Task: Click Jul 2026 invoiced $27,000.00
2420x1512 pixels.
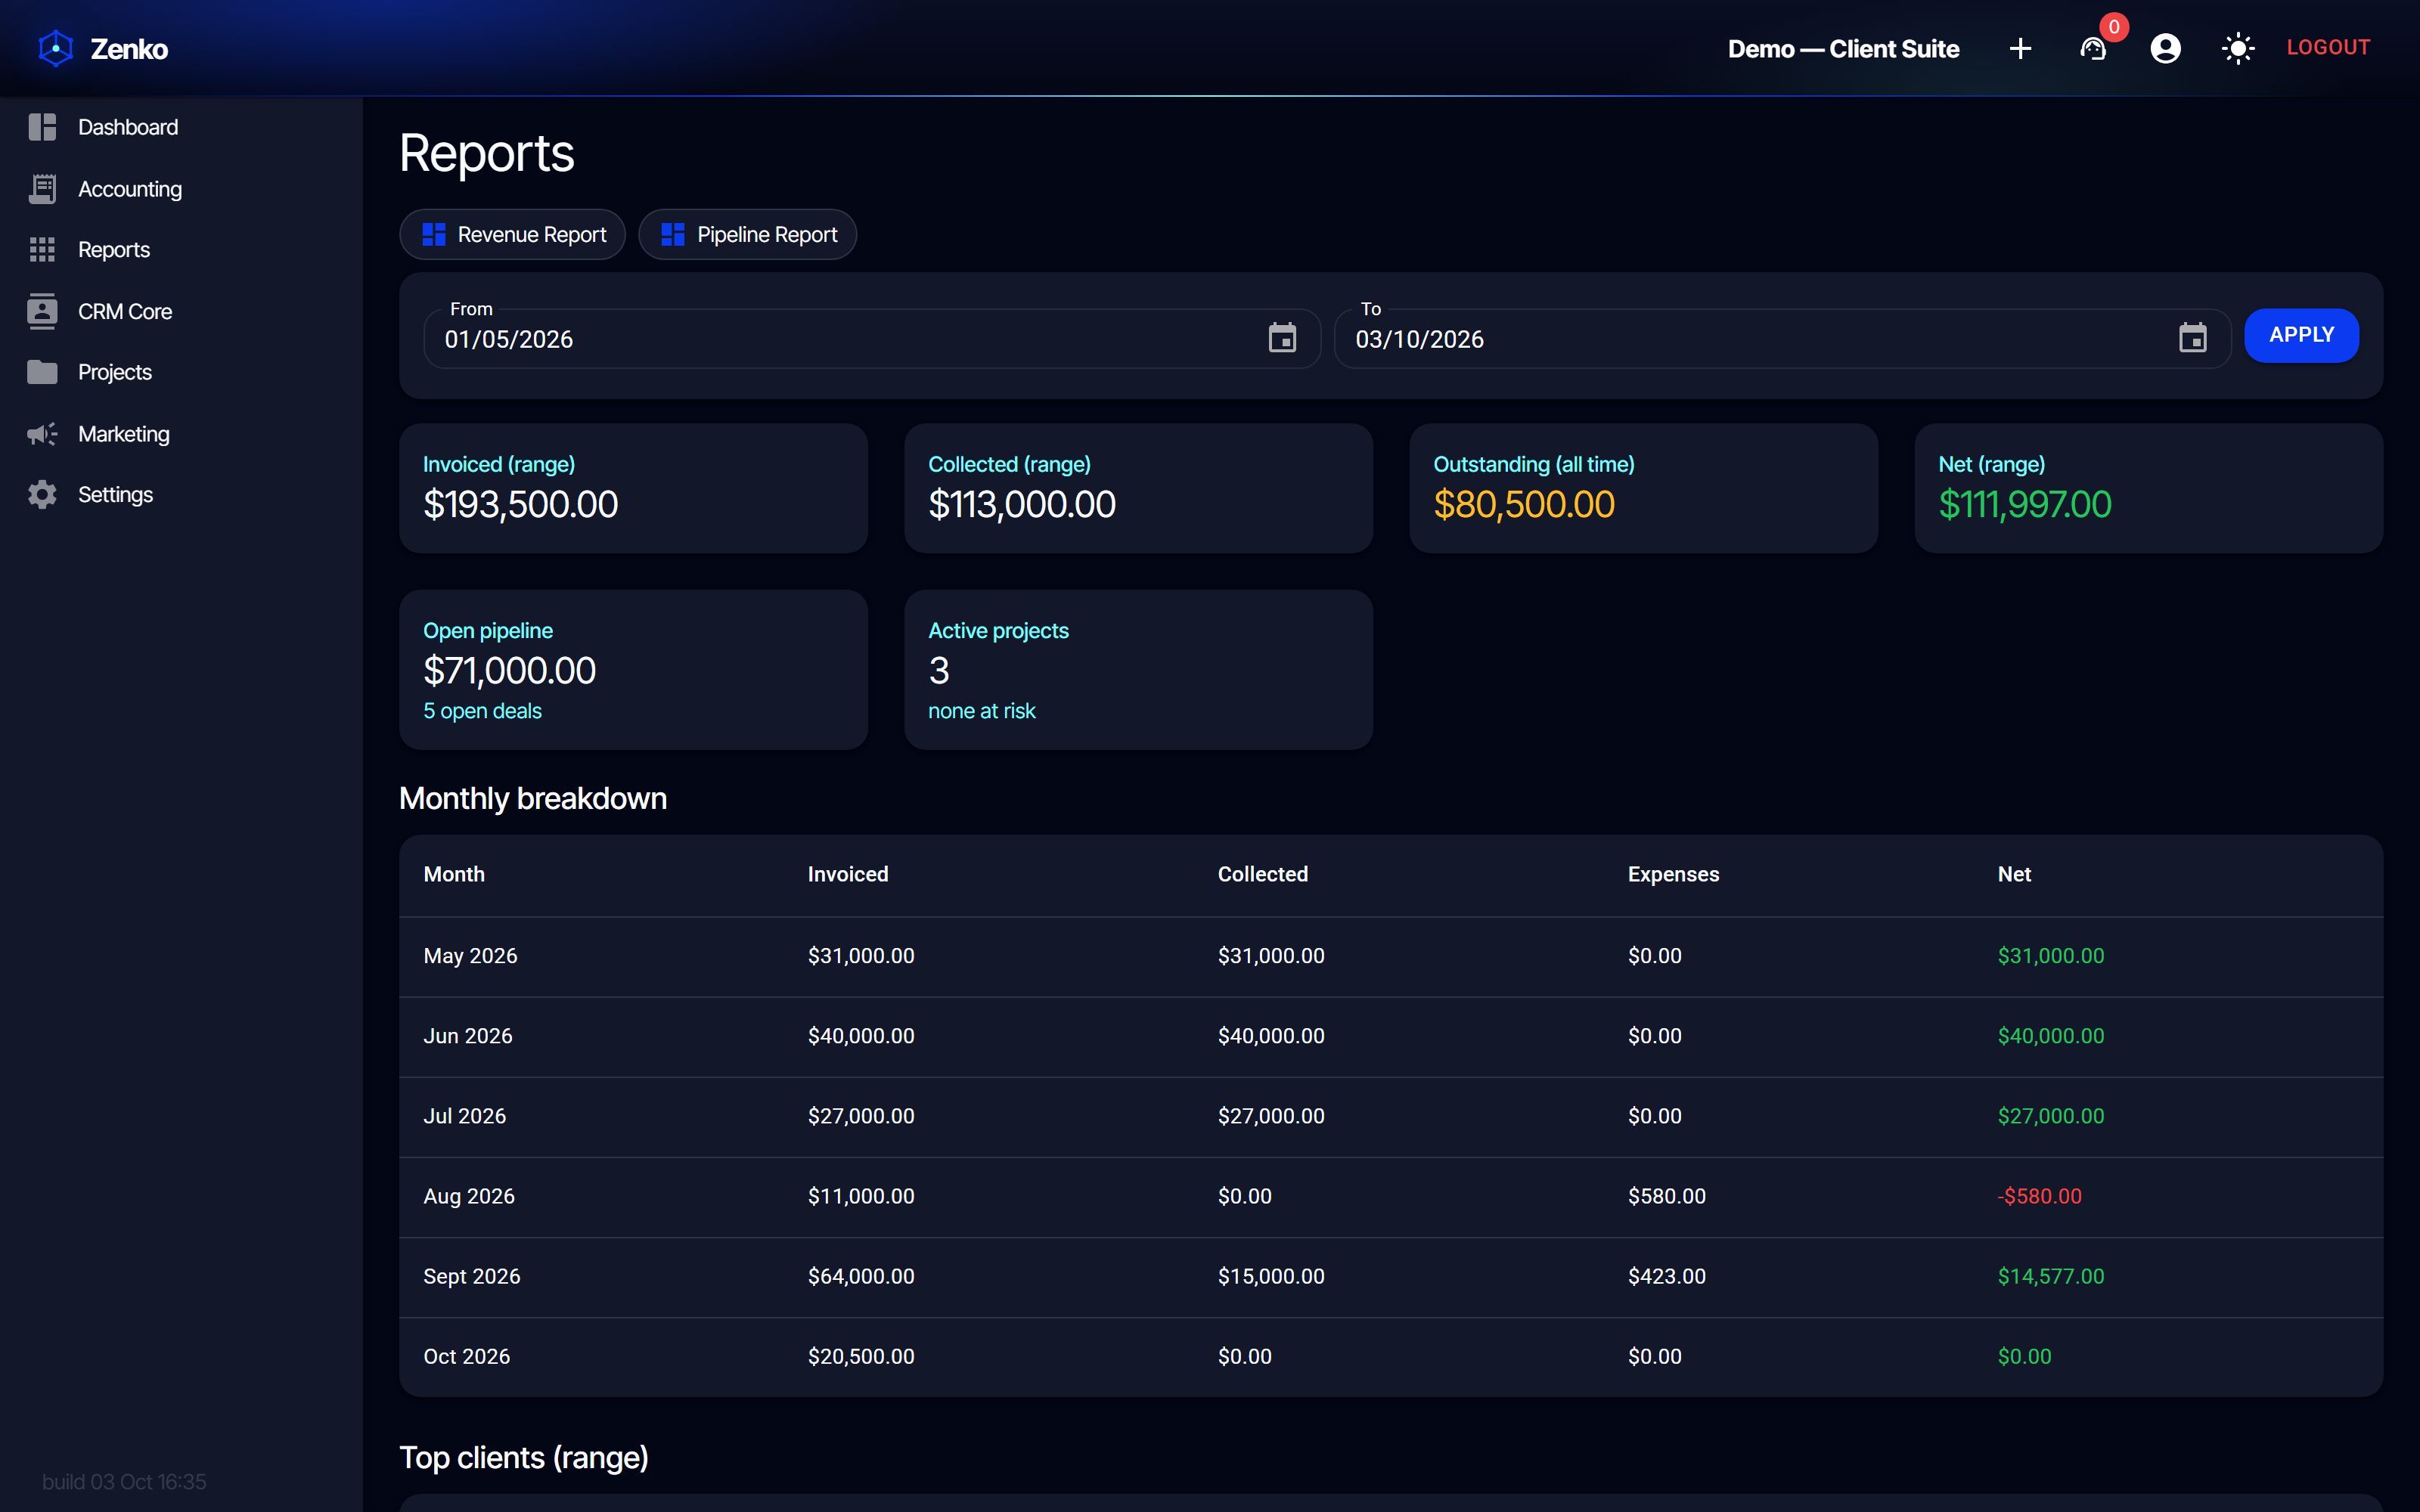Action: pos(861,1116)
